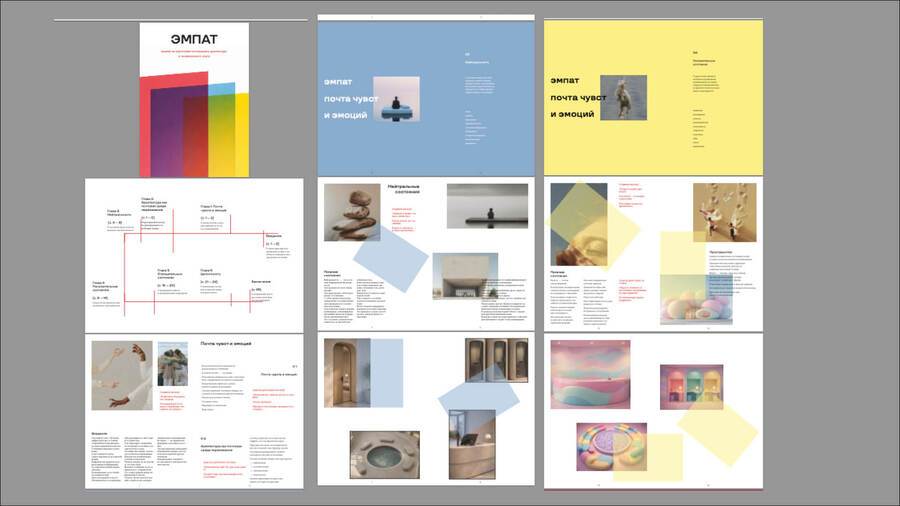Select the reception desk photo
This screenshot has width=900, height=506.
(x=472, y=444)
